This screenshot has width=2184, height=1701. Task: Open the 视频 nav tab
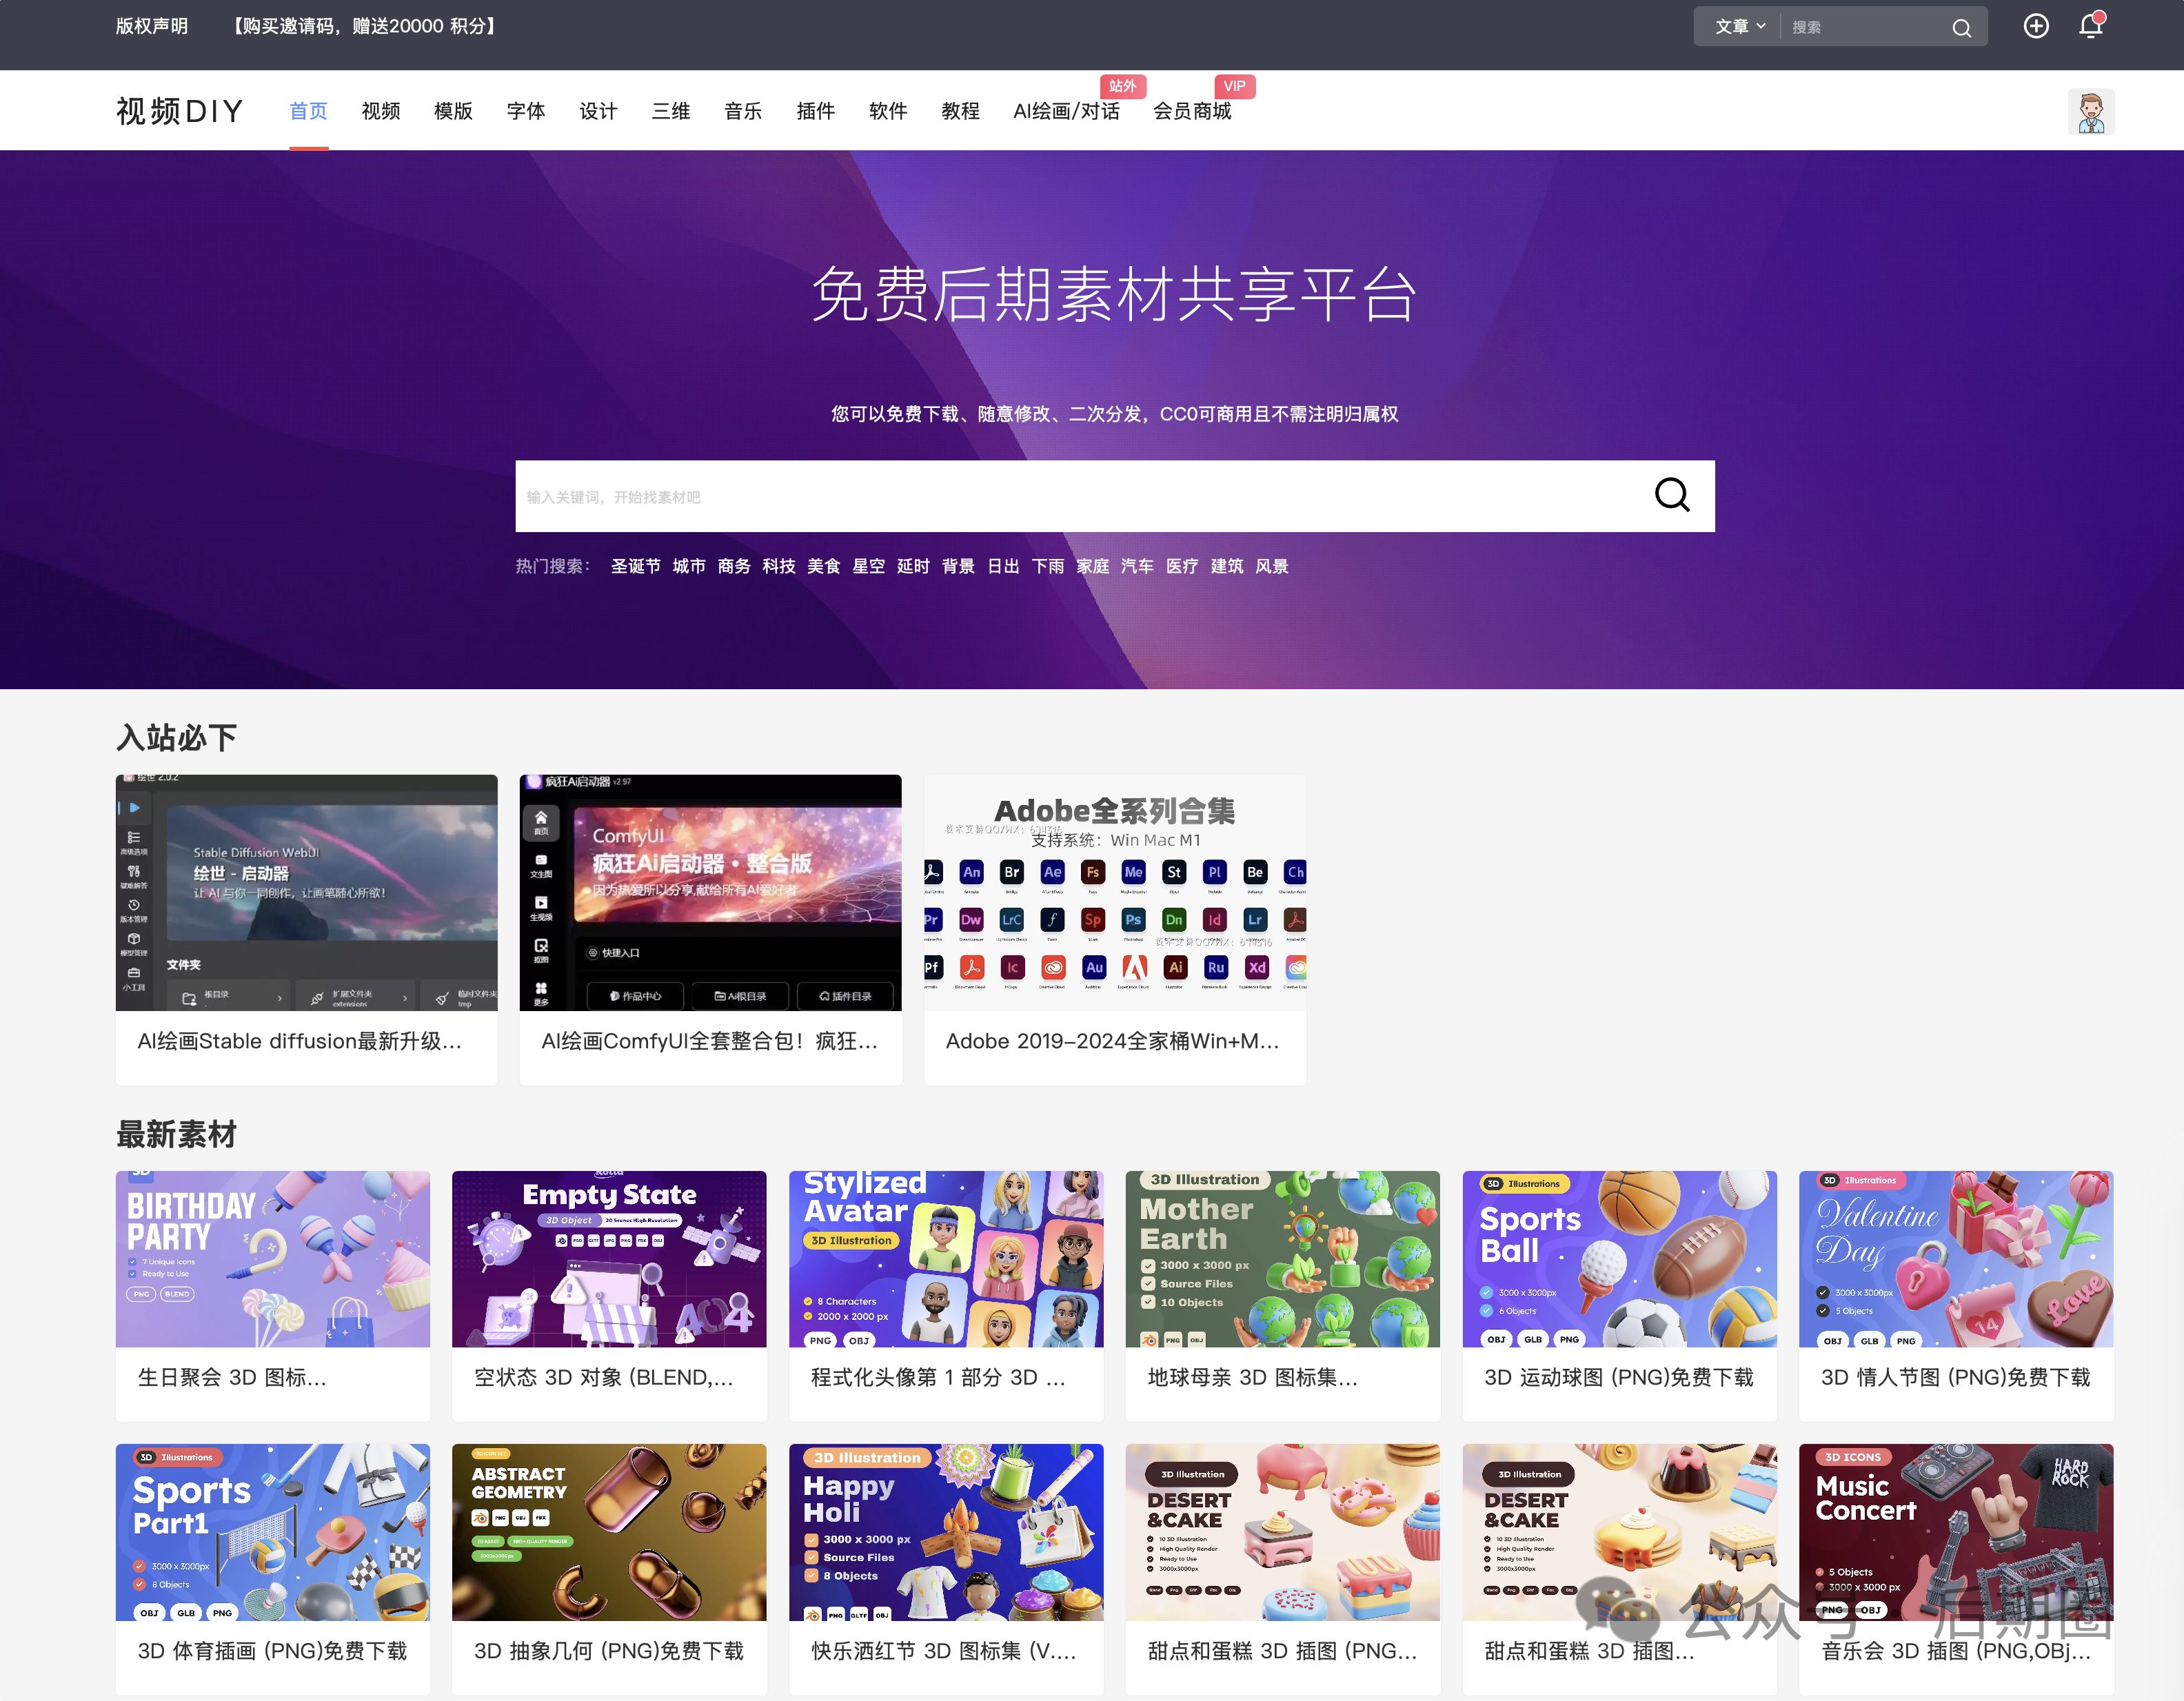[x=381, y=111]
